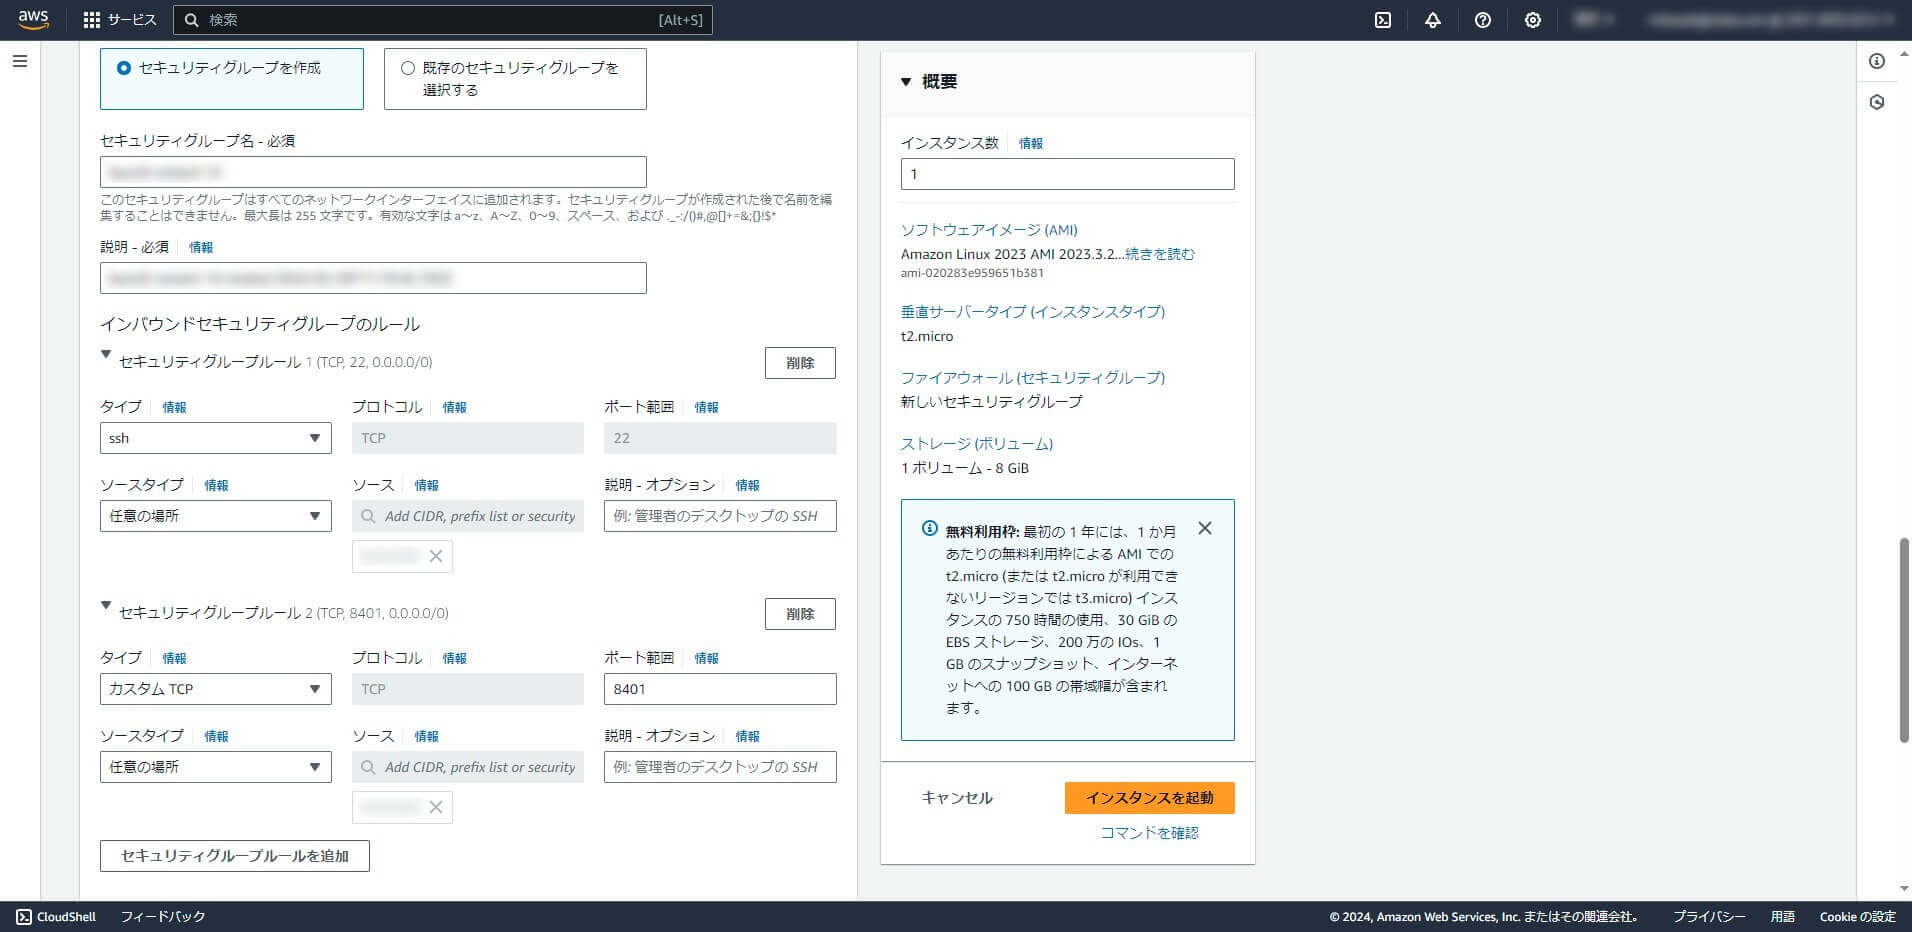Open the help question mark icon

coord(1483,20)
